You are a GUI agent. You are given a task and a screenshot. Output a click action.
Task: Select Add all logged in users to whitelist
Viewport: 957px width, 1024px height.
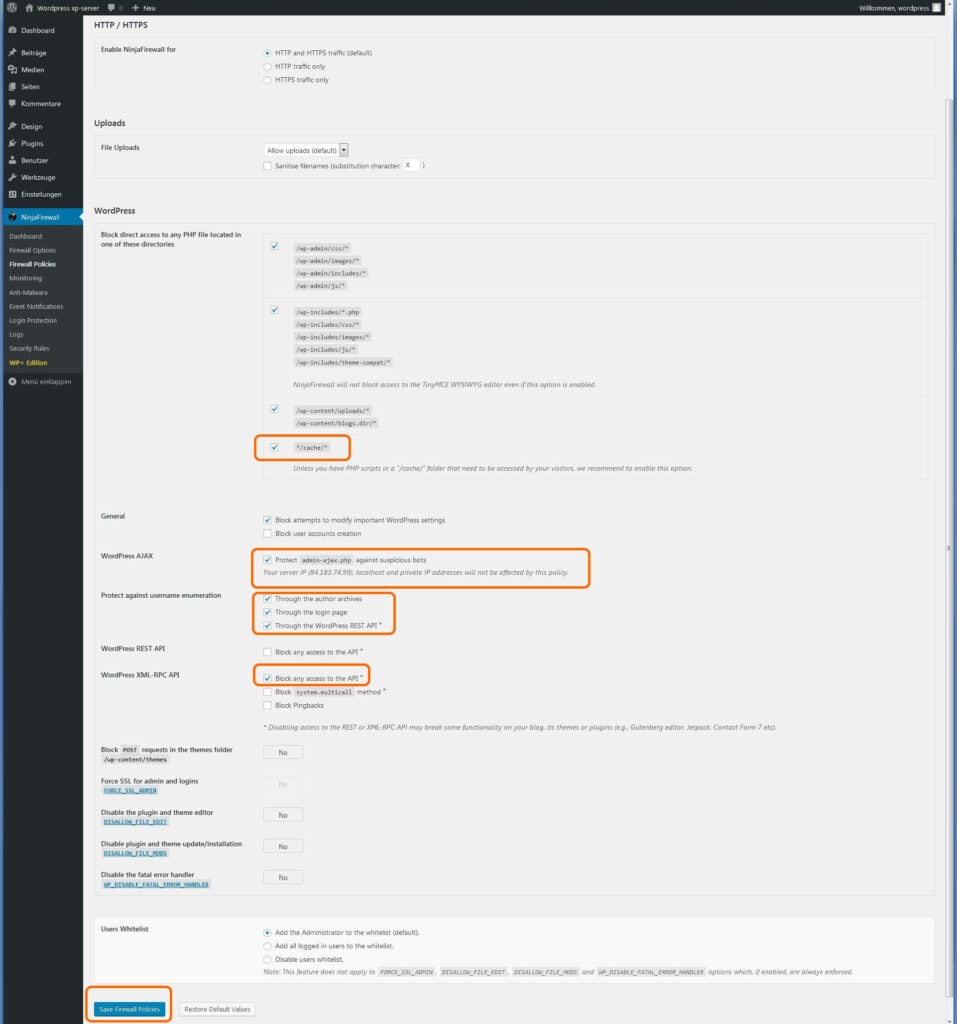click(x=267, y=946)
